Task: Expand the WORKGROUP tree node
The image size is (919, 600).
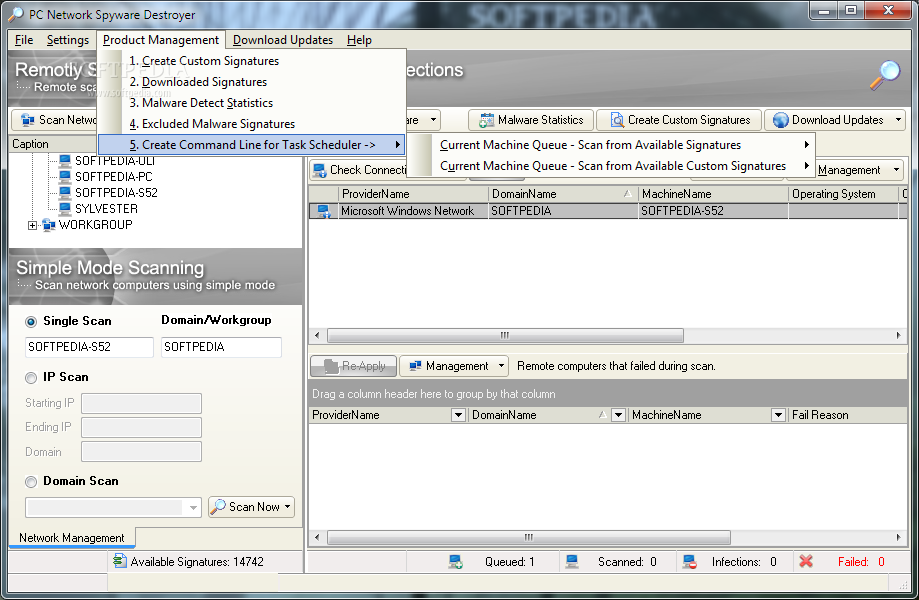Action: (32, 225)
